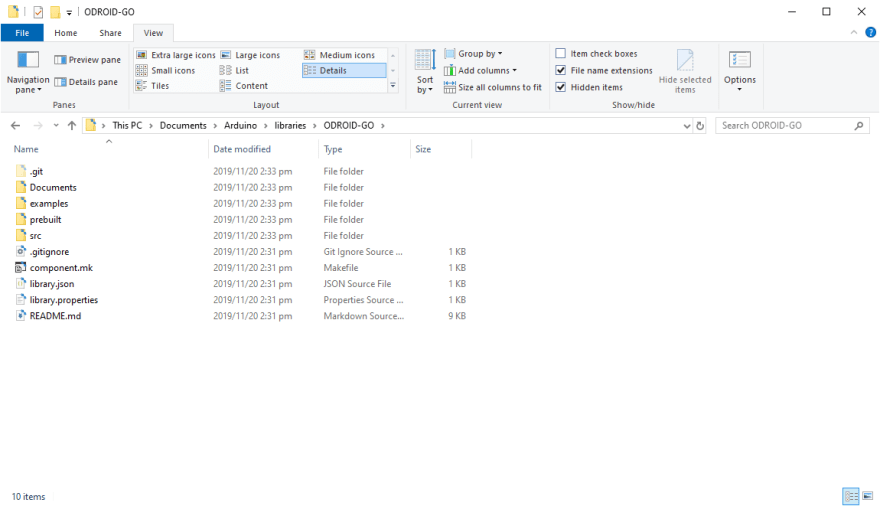Choose Extra large icons layout

[176, 55]
